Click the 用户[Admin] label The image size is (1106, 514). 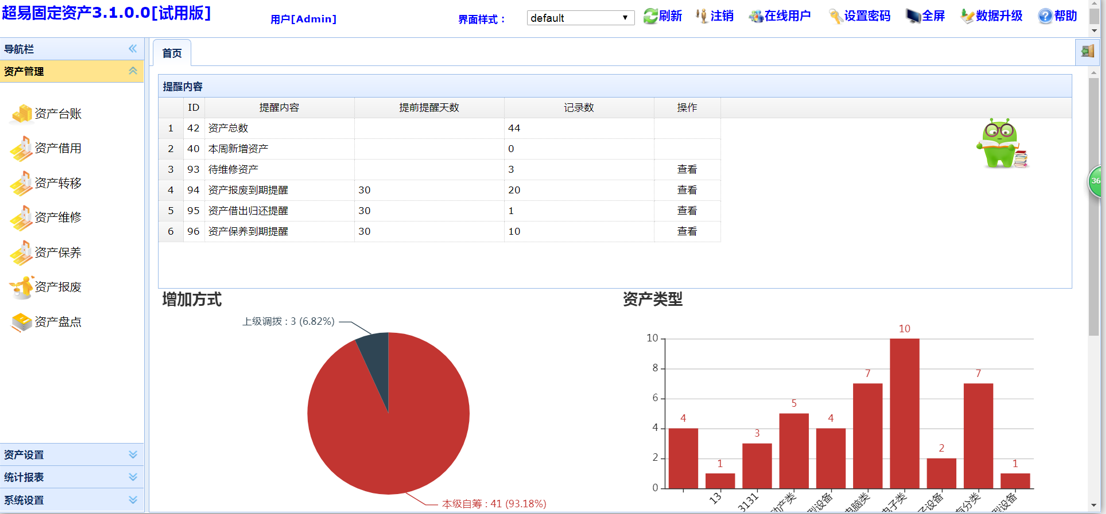[303, 19]
